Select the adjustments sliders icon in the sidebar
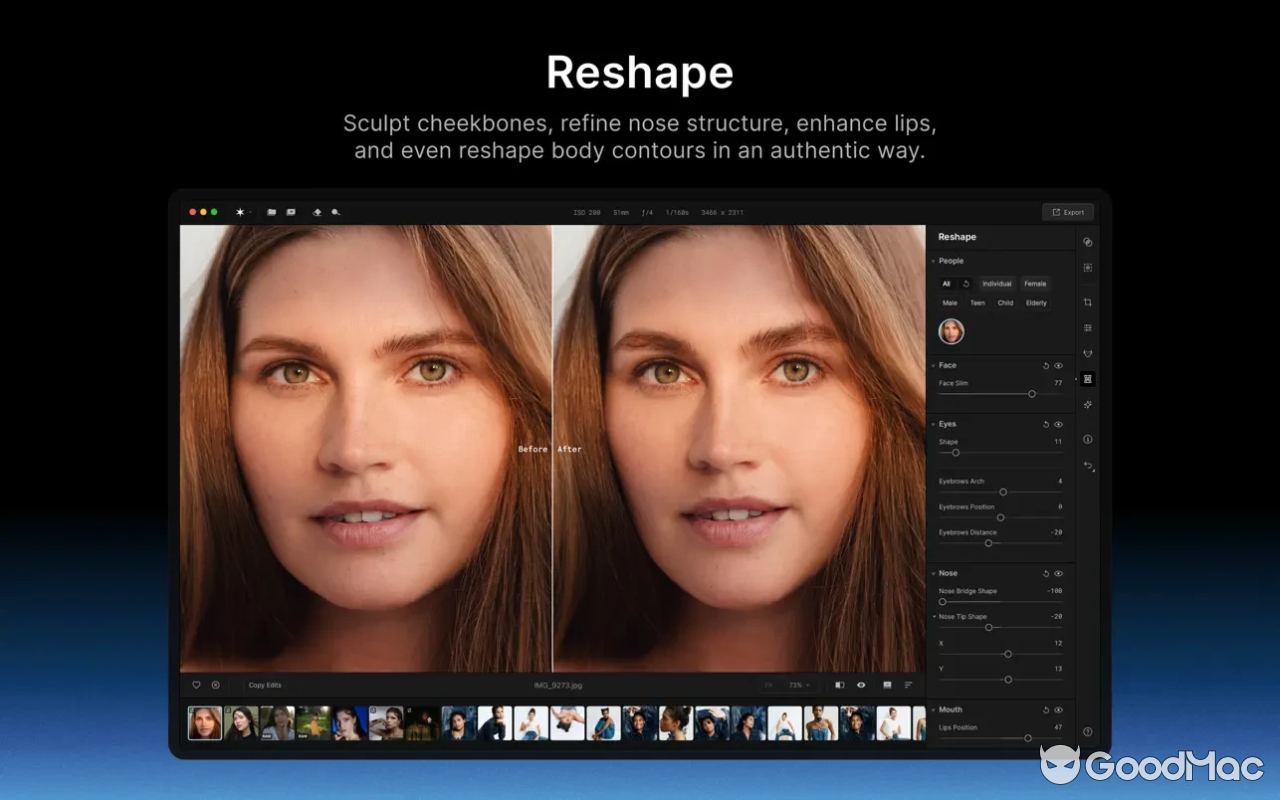 pos(1088,327)
